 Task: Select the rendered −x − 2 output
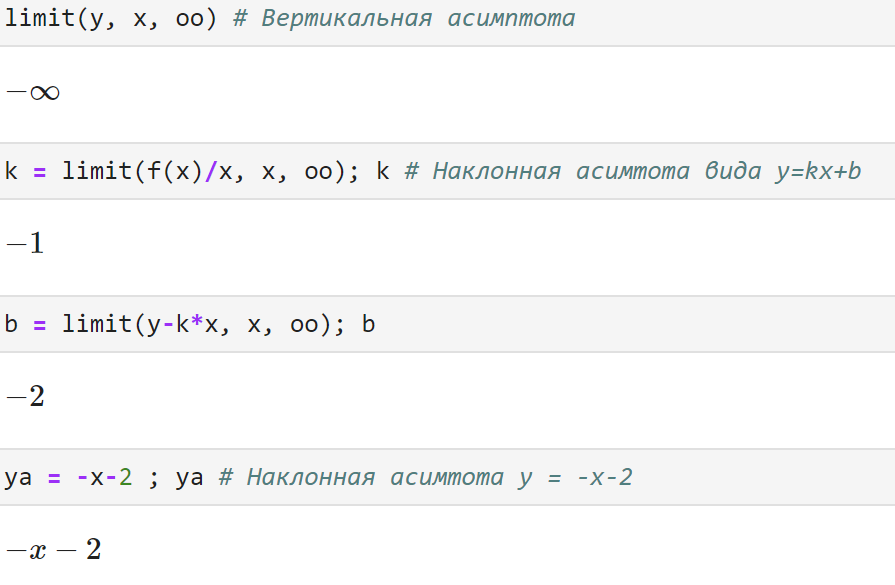coord(54,550)
